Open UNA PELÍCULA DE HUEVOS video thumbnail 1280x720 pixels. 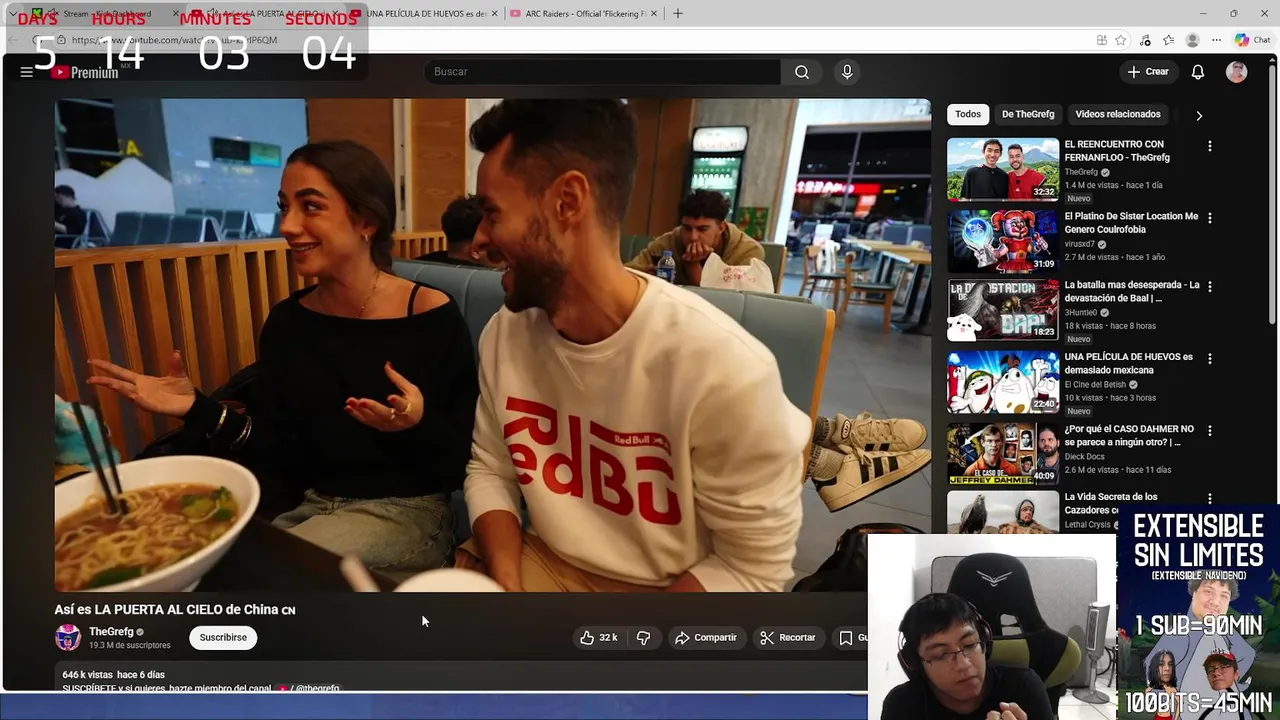1003,383
